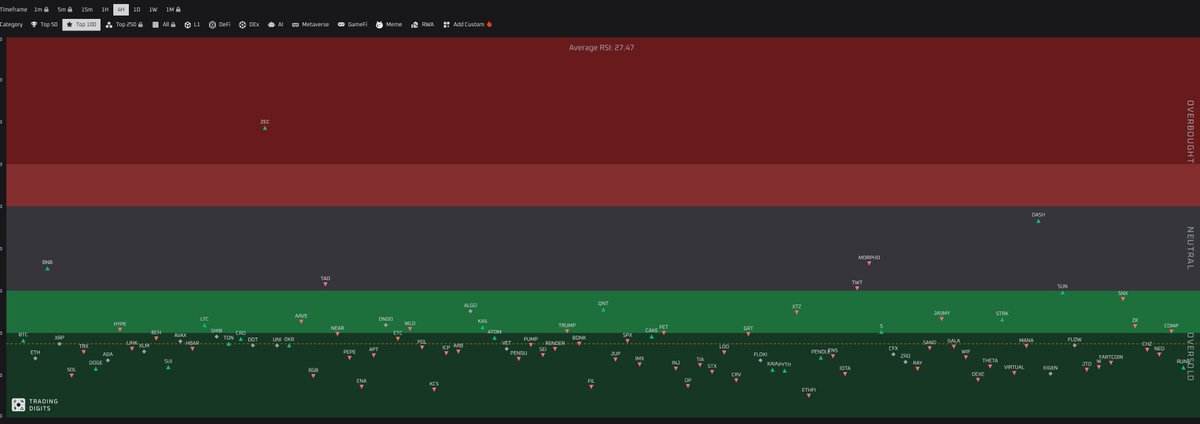Switch to 15m timeframe
The image size is (1200, 424).
coord(87,9)
